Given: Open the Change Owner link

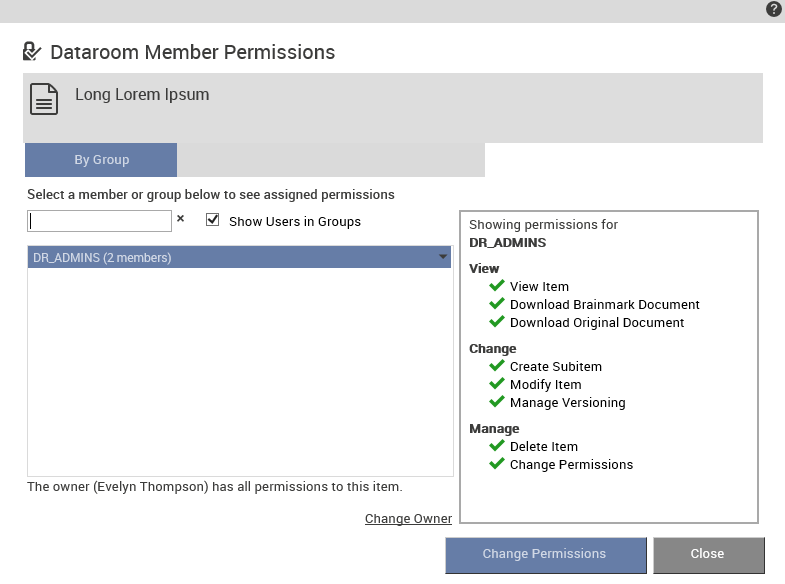Looking at the screenshot, I should tap(408, 518).
